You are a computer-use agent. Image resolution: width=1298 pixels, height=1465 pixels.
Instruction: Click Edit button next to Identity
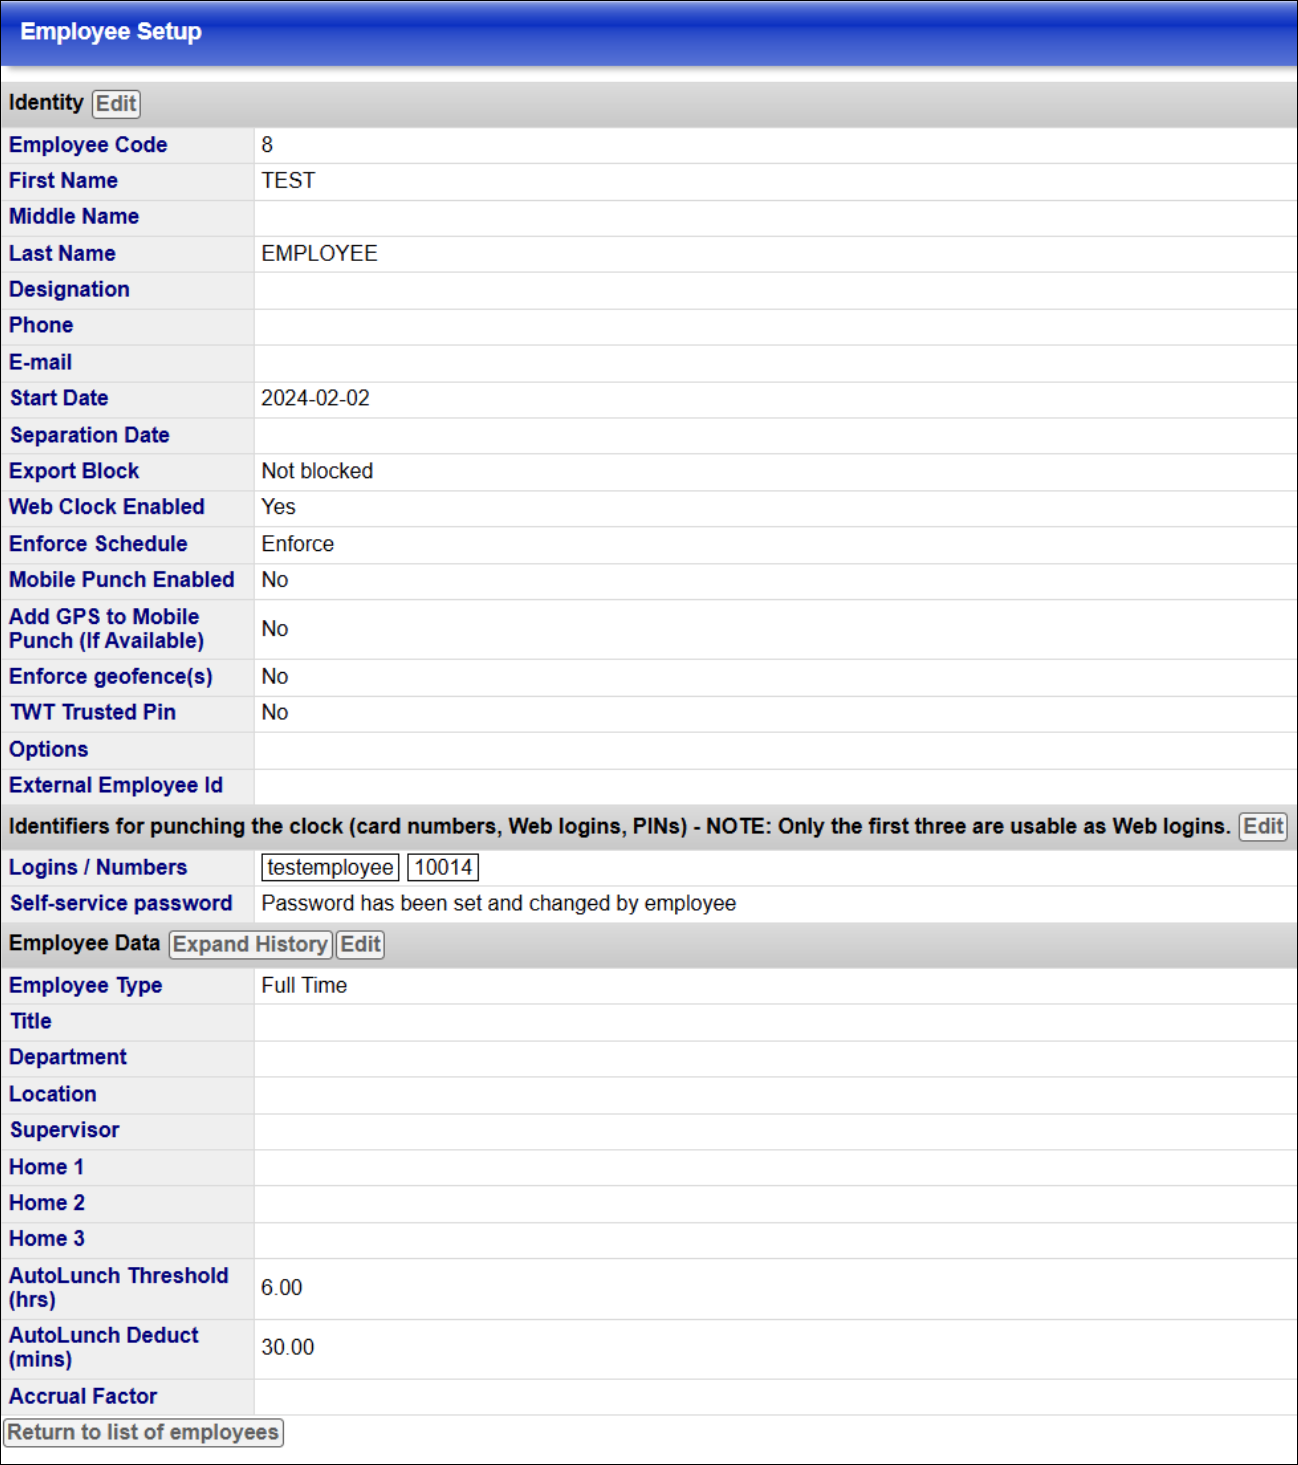(x=116, y=104)
